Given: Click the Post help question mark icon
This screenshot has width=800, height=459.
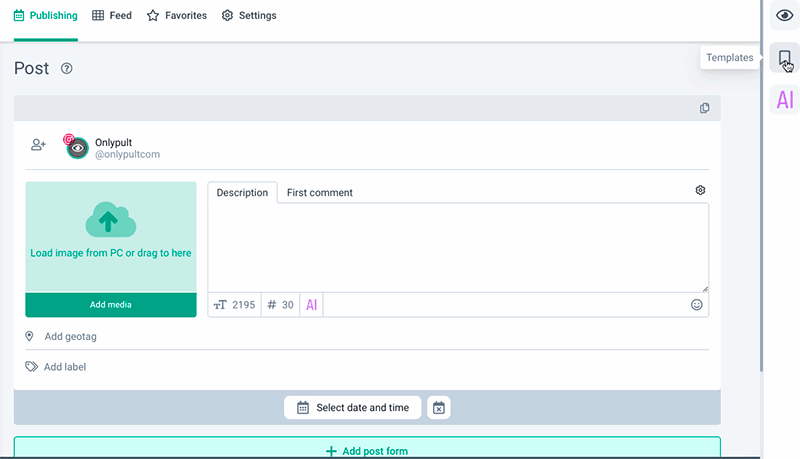Looking at the screenshot, I should pos(67,69).
